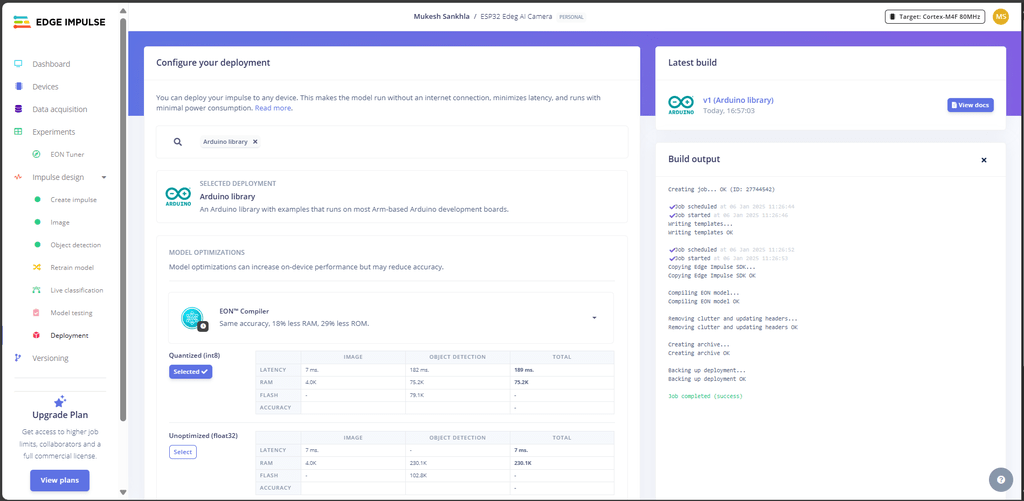Close the Build output panel
Screen dimensions: 1024x501
click(984, 160)
